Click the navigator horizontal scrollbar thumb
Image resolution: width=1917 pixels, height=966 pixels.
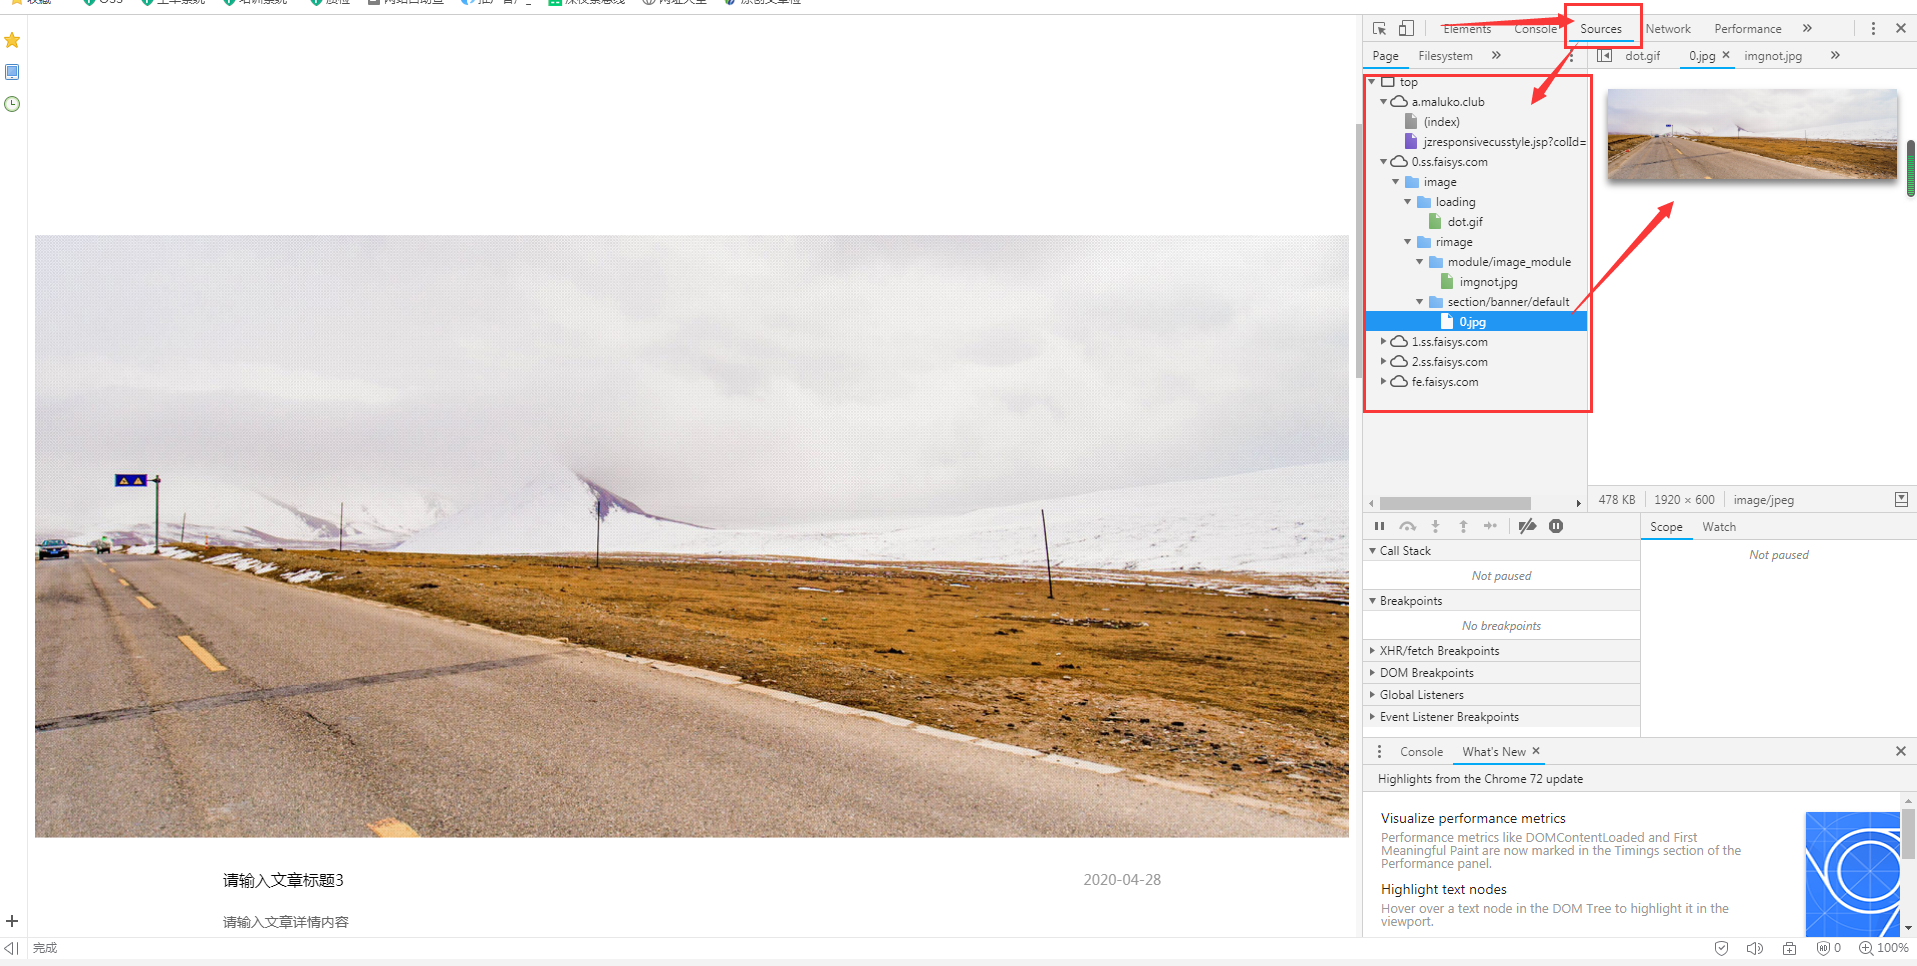coord(1454,503)
